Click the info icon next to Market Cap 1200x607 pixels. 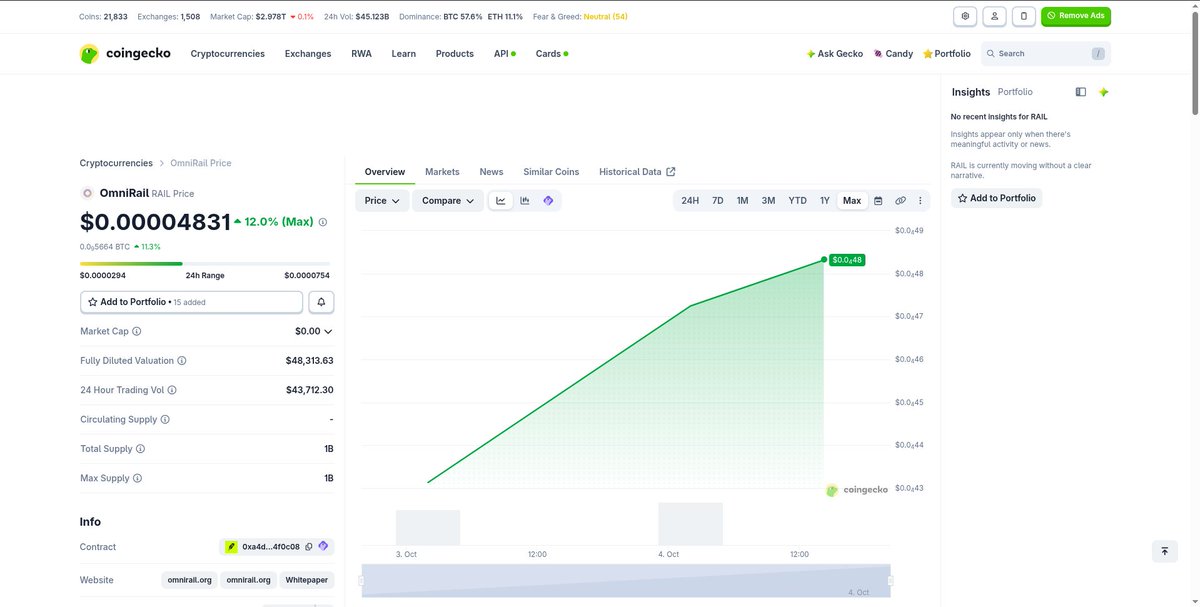(x=137, y=331)
